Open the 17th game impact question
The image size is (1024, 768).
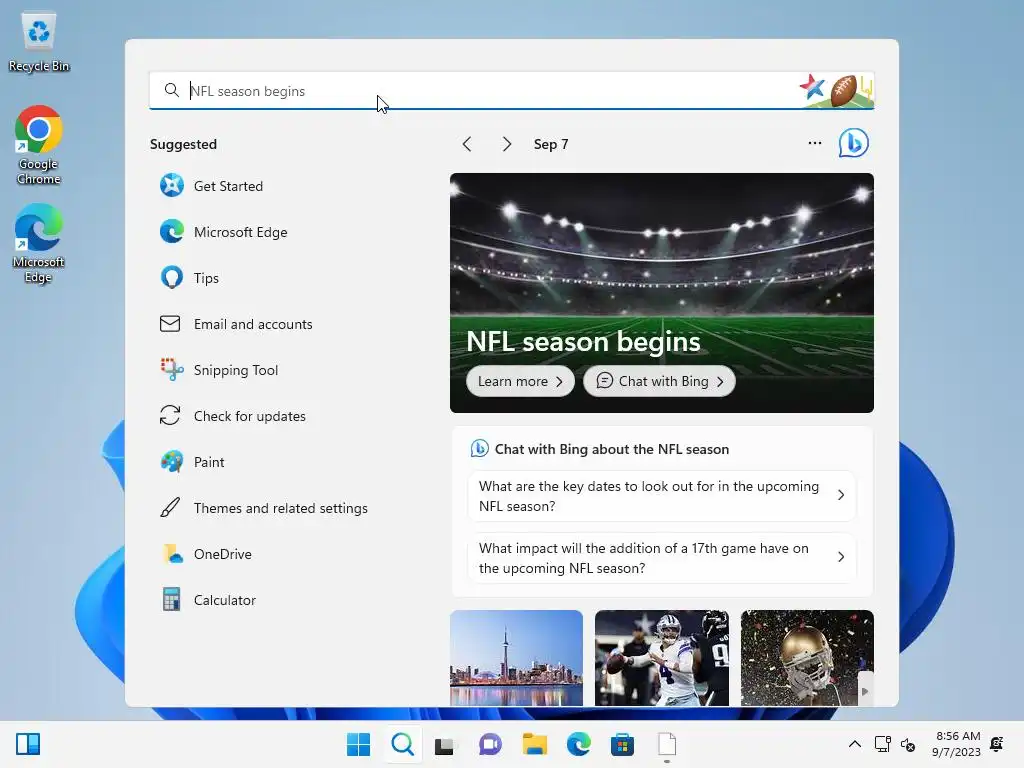pos(662,558)
